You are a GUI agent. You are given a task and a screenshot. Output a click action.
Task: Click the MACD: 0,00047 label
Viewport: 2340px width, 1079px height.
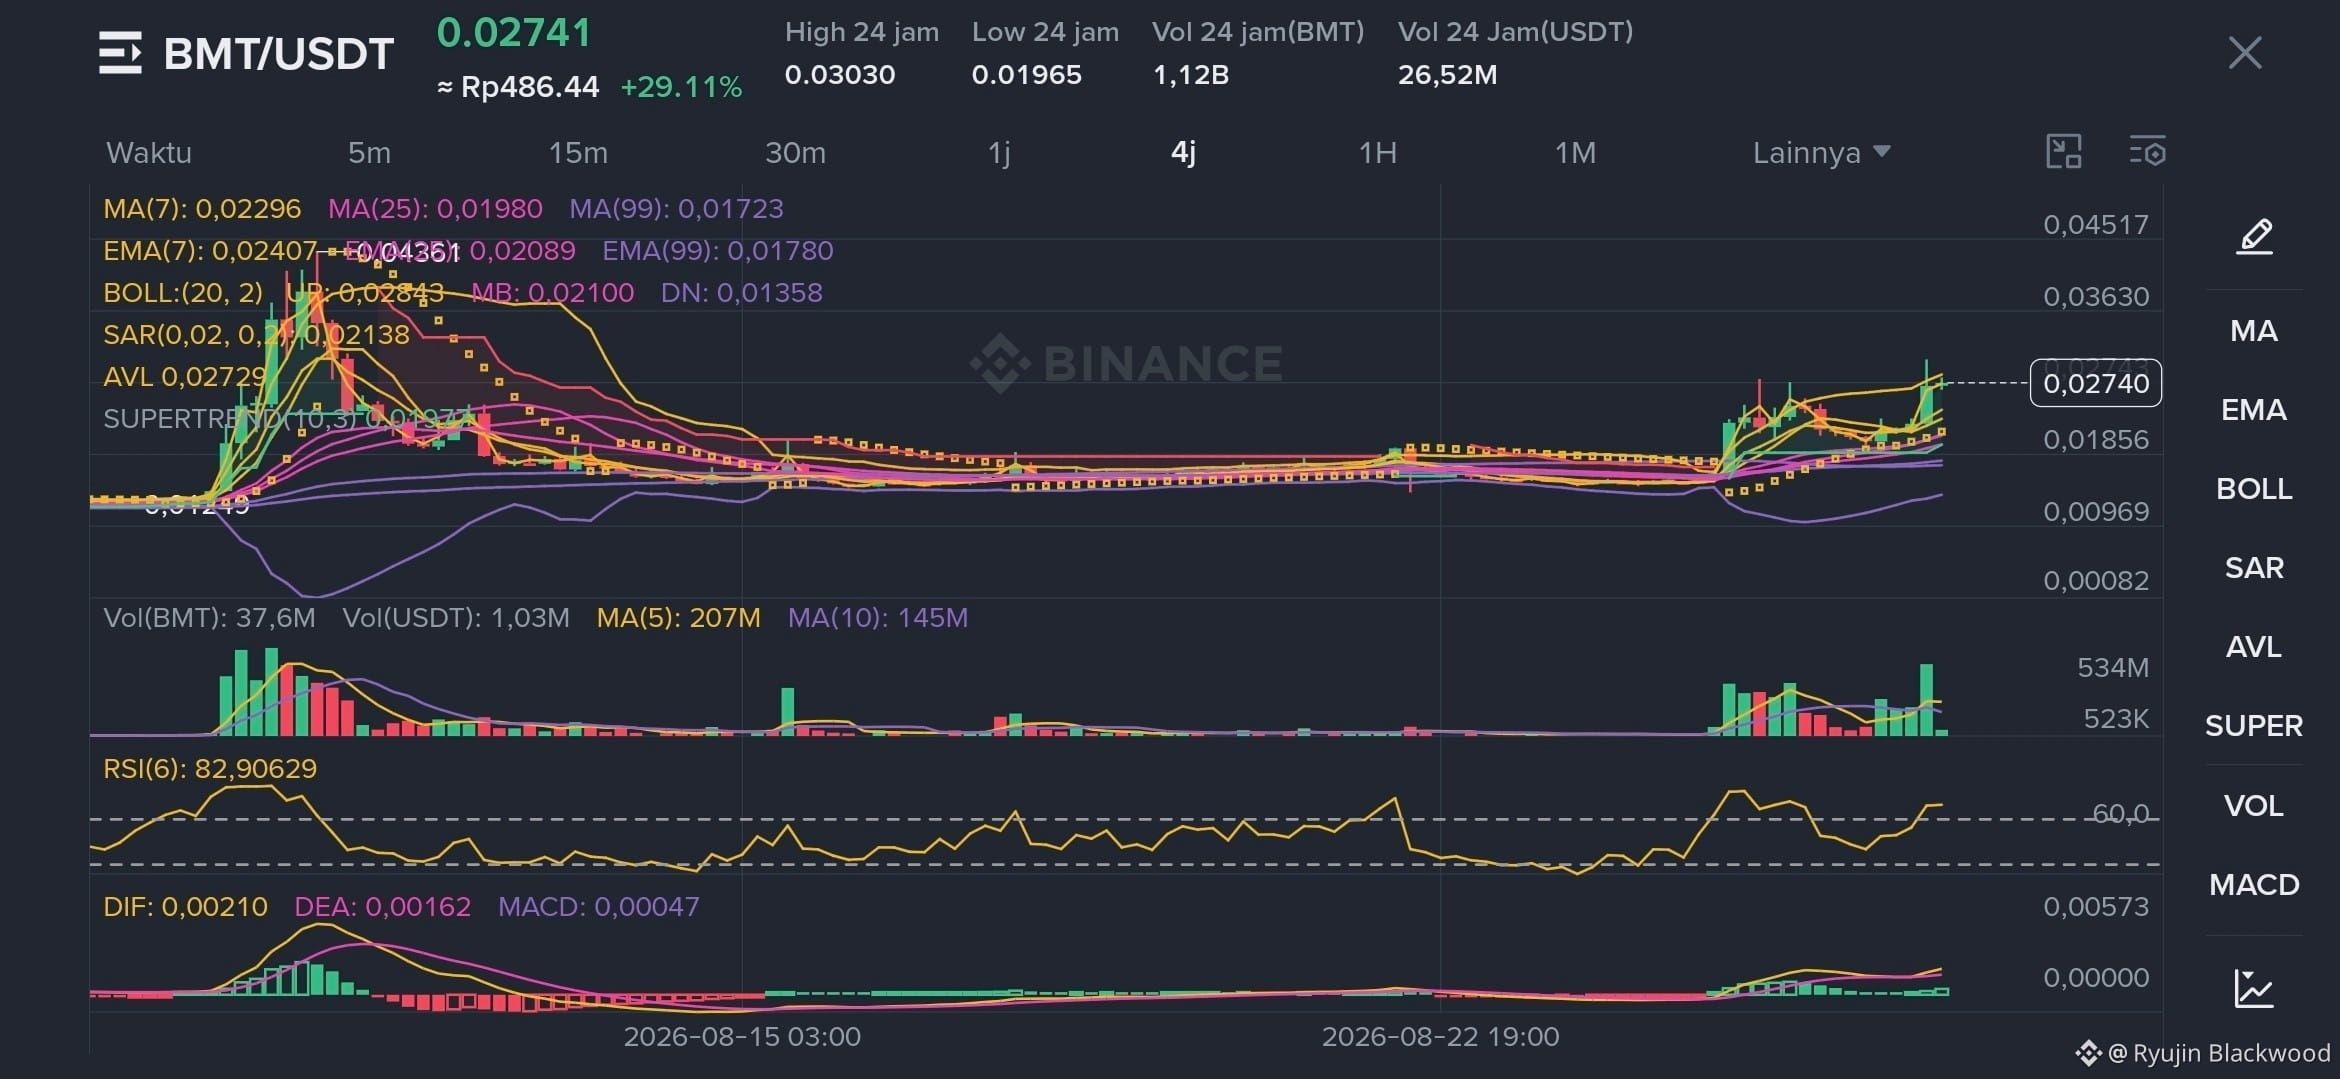(x=598, y=907)
